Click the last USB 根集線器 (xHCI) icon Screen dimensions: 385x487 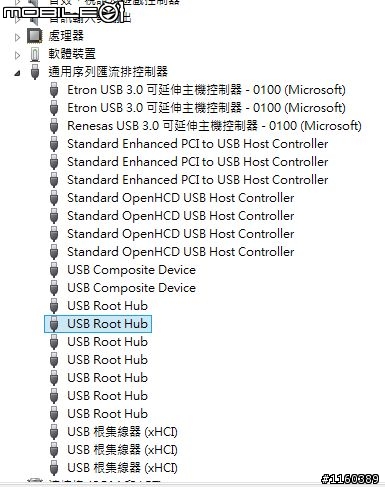click(x=54, y=468)
